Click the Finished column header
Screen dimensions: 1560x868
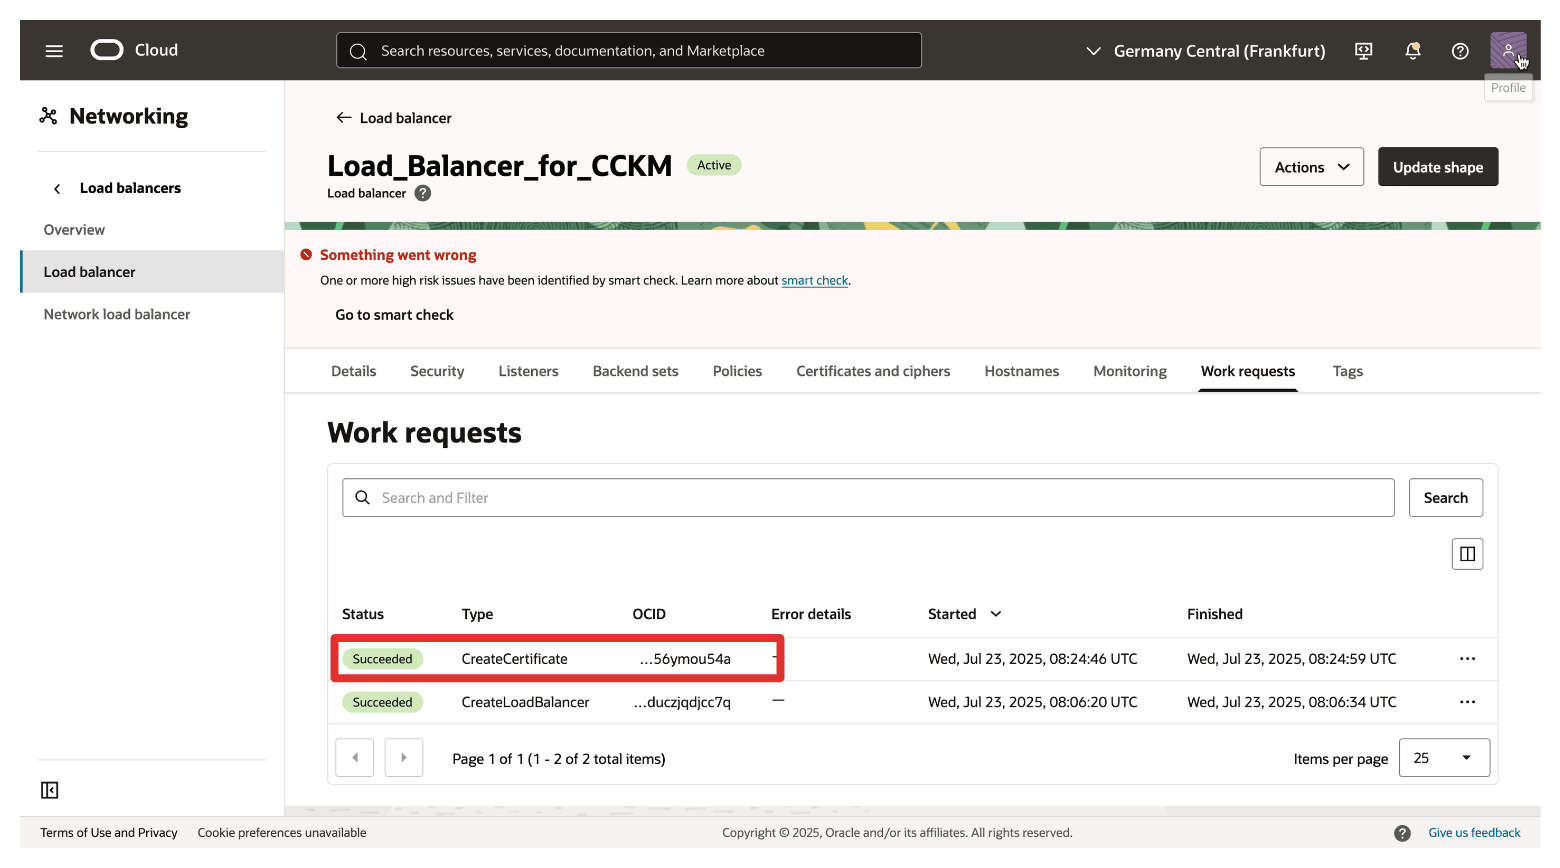[x=1215, y=614]
